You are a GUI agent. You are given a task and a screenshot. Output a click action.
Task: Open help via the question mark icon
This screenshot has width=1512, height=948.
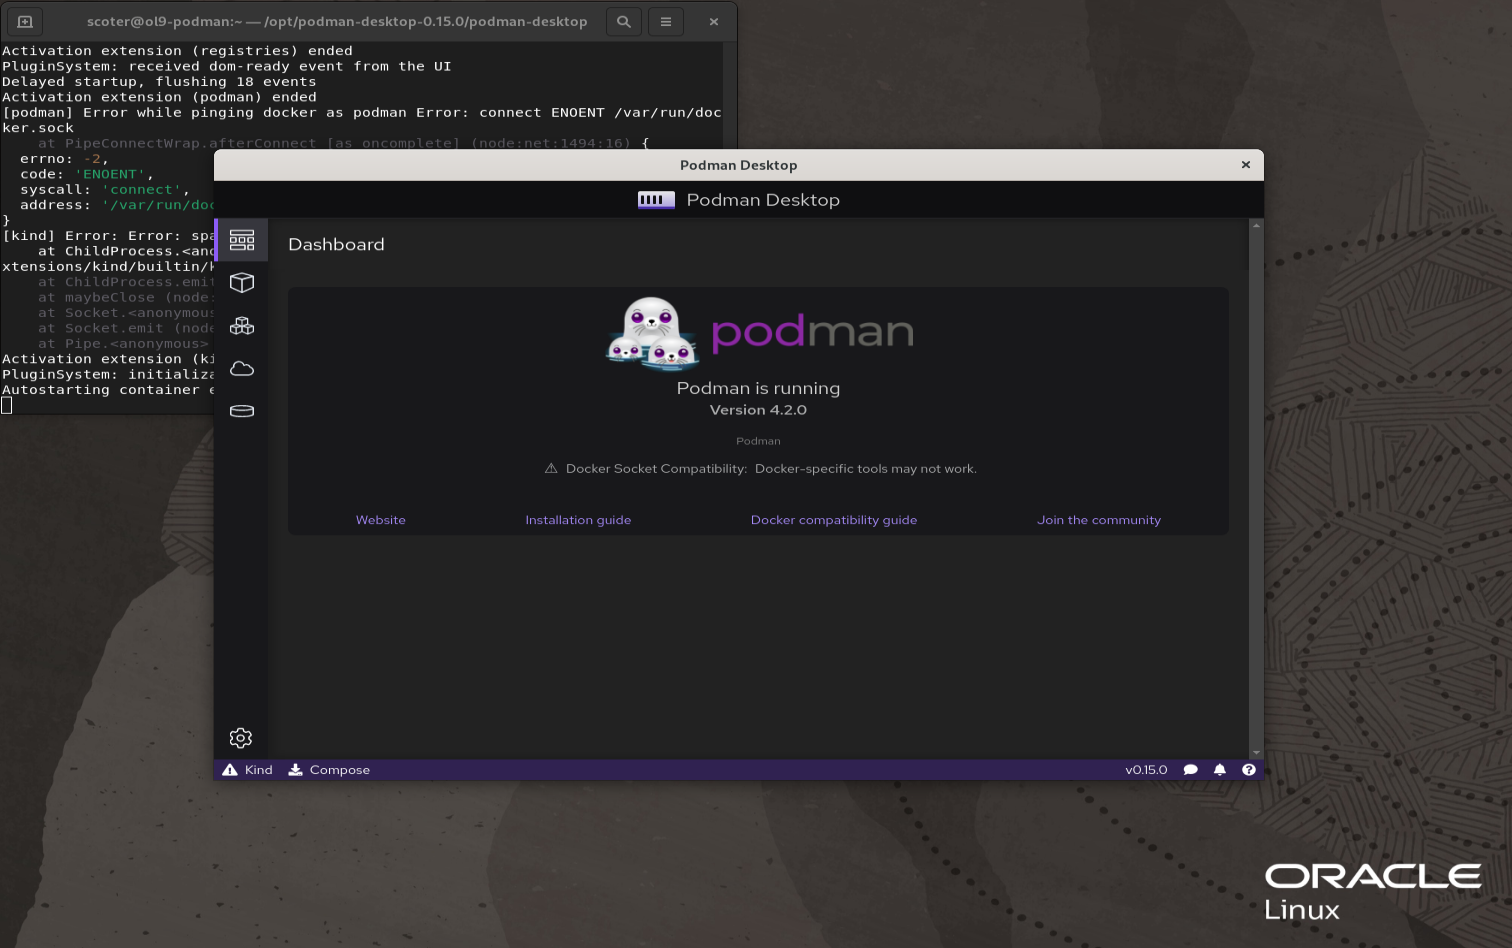tap(1248, 769)
